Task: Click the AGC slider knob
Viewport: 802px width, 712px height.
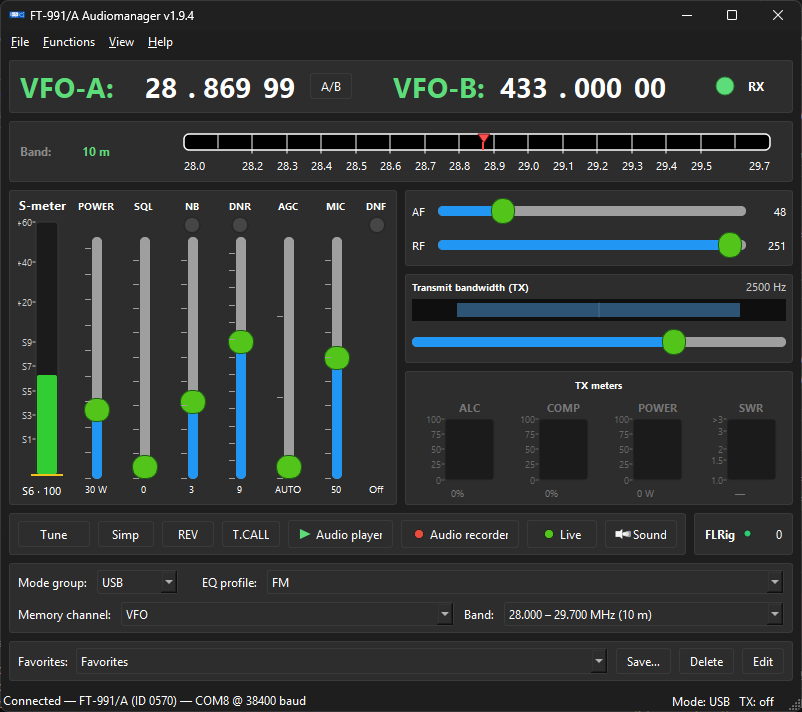Action: [x=289, y=466]
